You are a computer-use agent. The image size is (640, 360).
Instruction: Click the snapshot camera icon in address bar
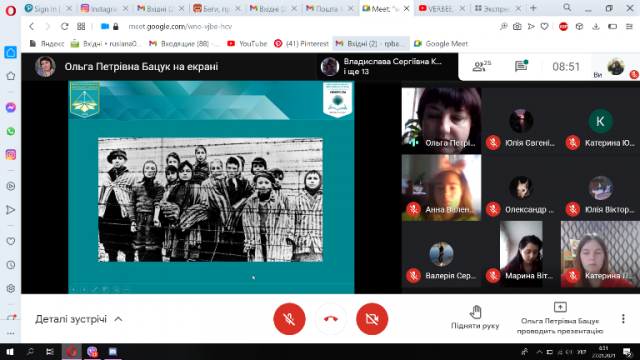point(517,27)
